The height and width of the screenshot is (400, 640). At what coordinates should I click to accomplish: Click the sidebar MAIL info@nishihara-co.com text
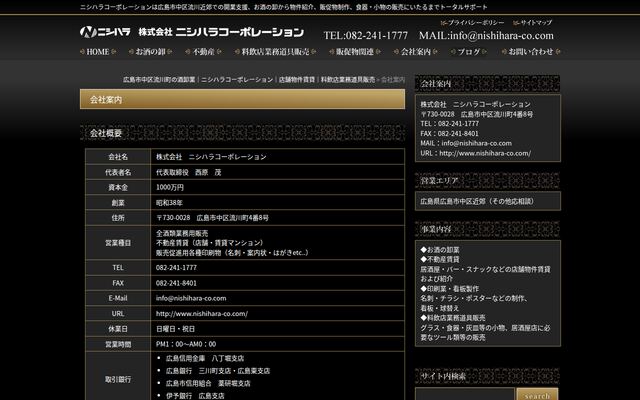click(x=466, y=143)
